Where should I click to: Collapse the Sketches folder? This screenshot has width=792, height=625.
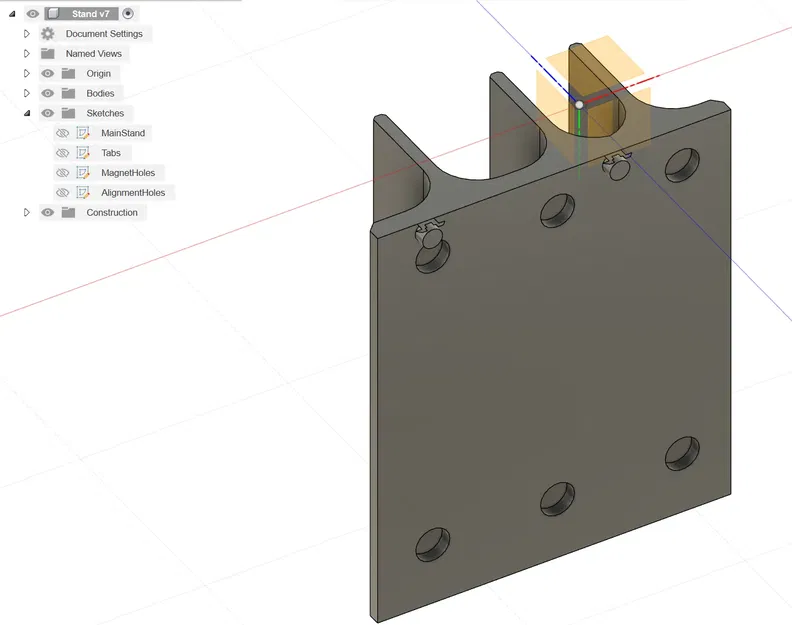pyautogui.click(x=27, y=113)
